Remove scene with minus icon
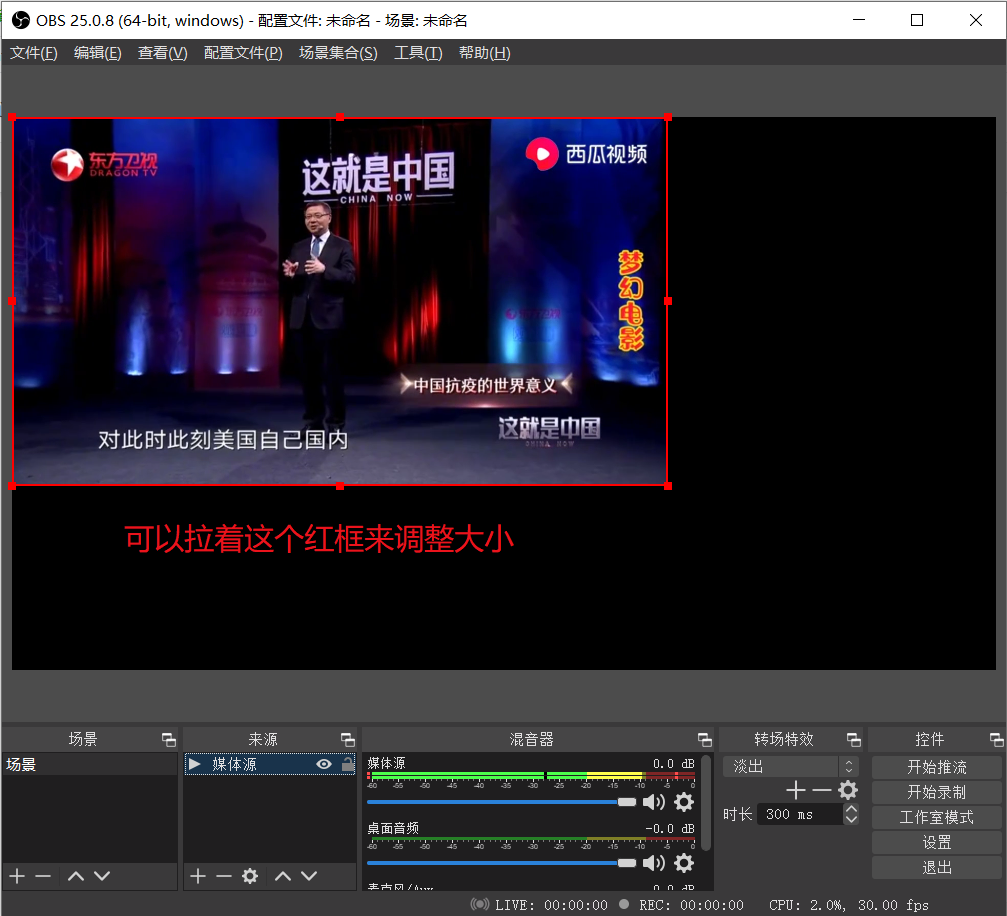 pyautogui.click(x=43, y=876)
